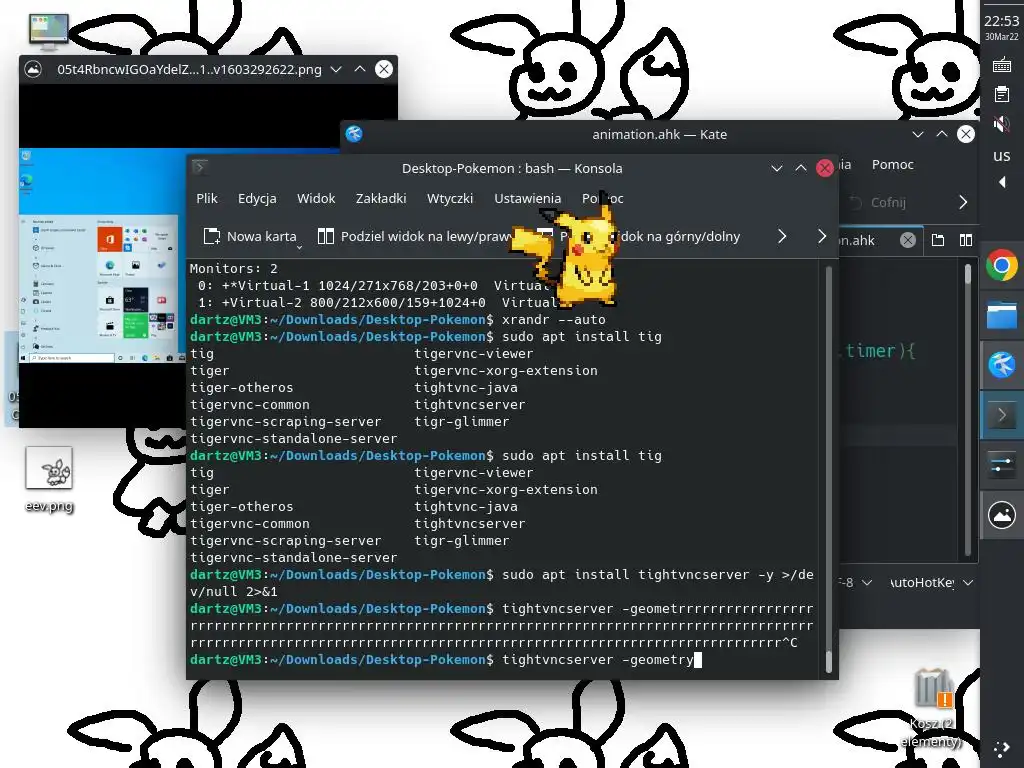This screenshot has width=1024, height=768.
Task: Switch to image viewer task in panel
Action: [x=1001, y=515]
